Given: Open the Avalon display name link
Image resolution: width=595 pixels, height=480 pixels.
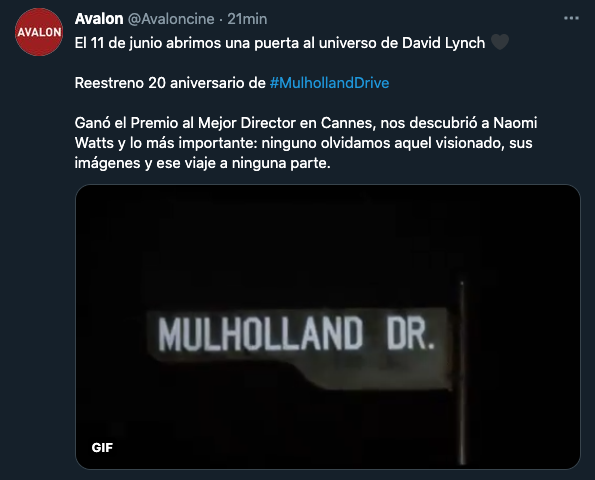Looking at the screenshot, I should pyautogui.click(x=99, y=19).
